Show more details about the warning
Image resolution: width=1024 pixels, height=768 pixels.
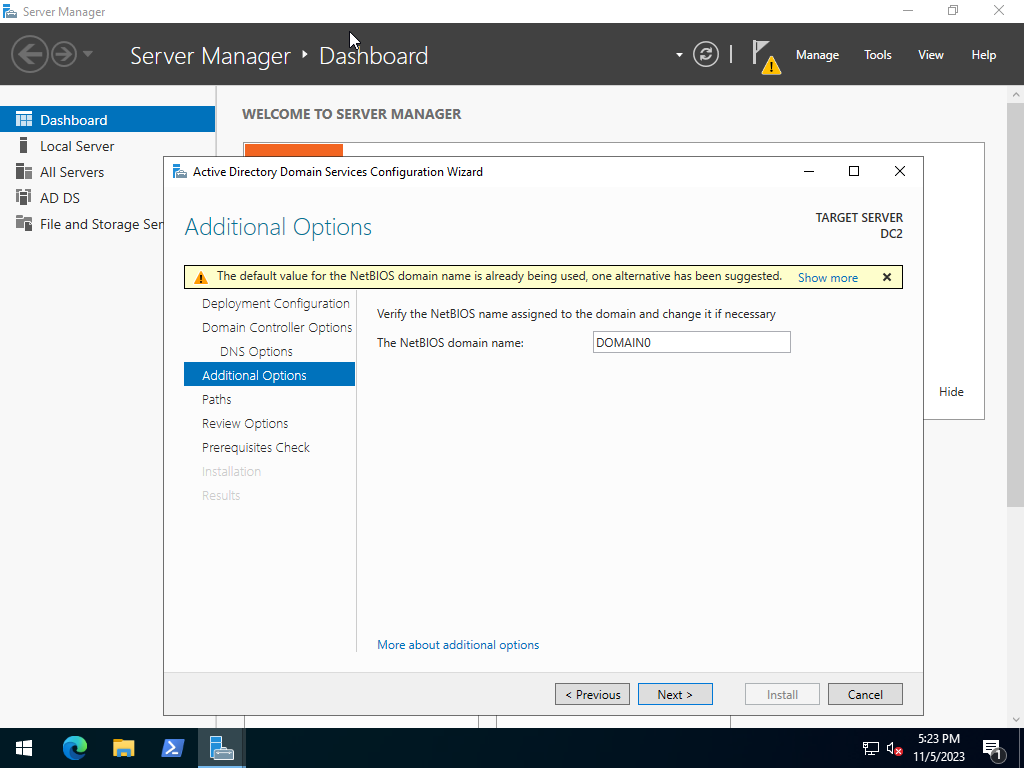827,278
